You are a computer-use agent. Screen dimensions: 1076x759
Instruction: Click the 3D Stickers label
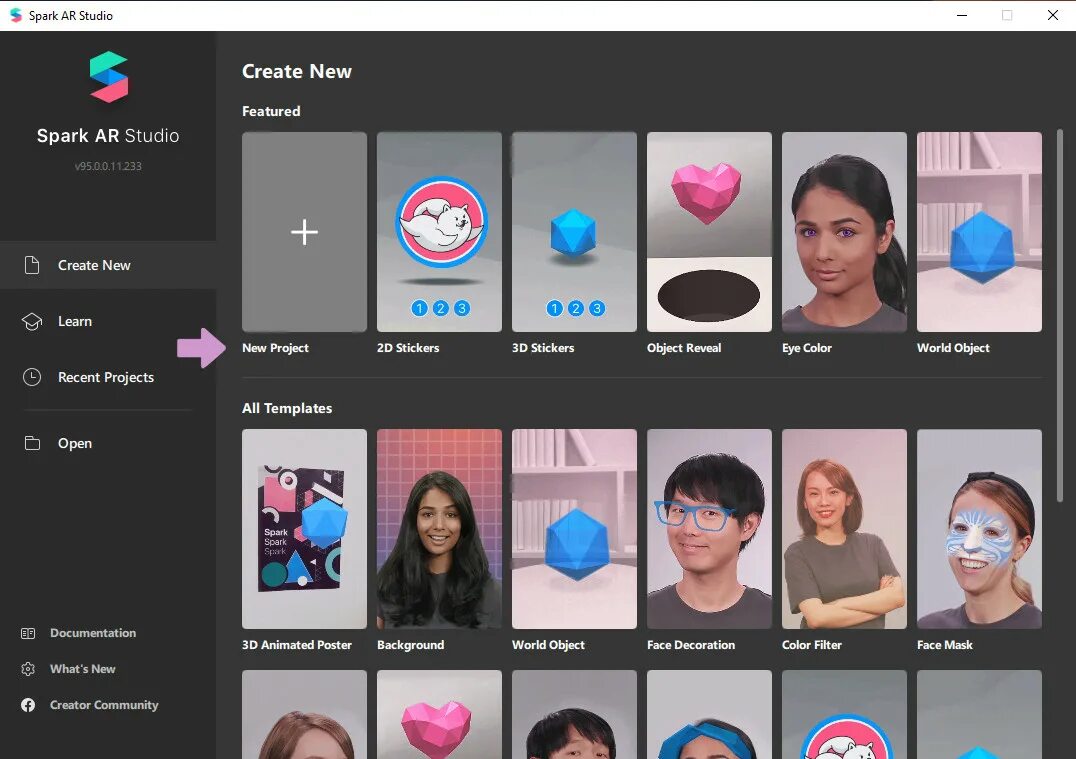click(x=543, y=348)
